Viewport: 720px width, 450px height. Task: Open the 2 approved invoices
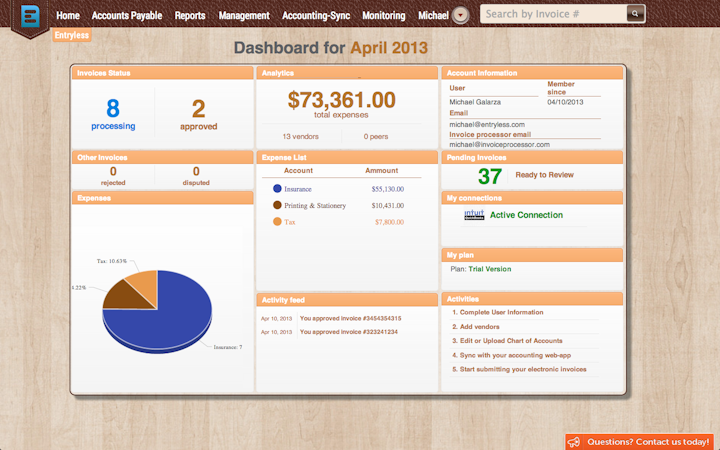pyautogui.click(x=198, y=115)
